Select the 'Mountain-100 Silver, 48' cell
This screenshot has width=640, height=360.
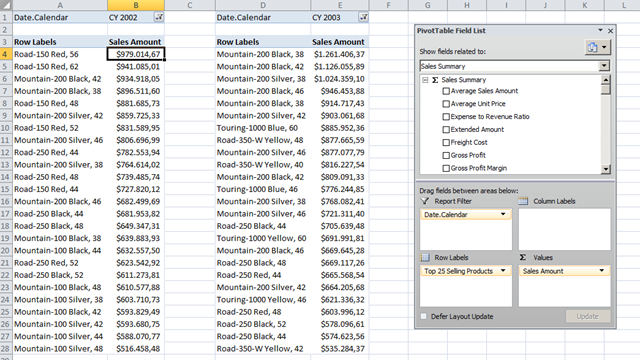60,349
